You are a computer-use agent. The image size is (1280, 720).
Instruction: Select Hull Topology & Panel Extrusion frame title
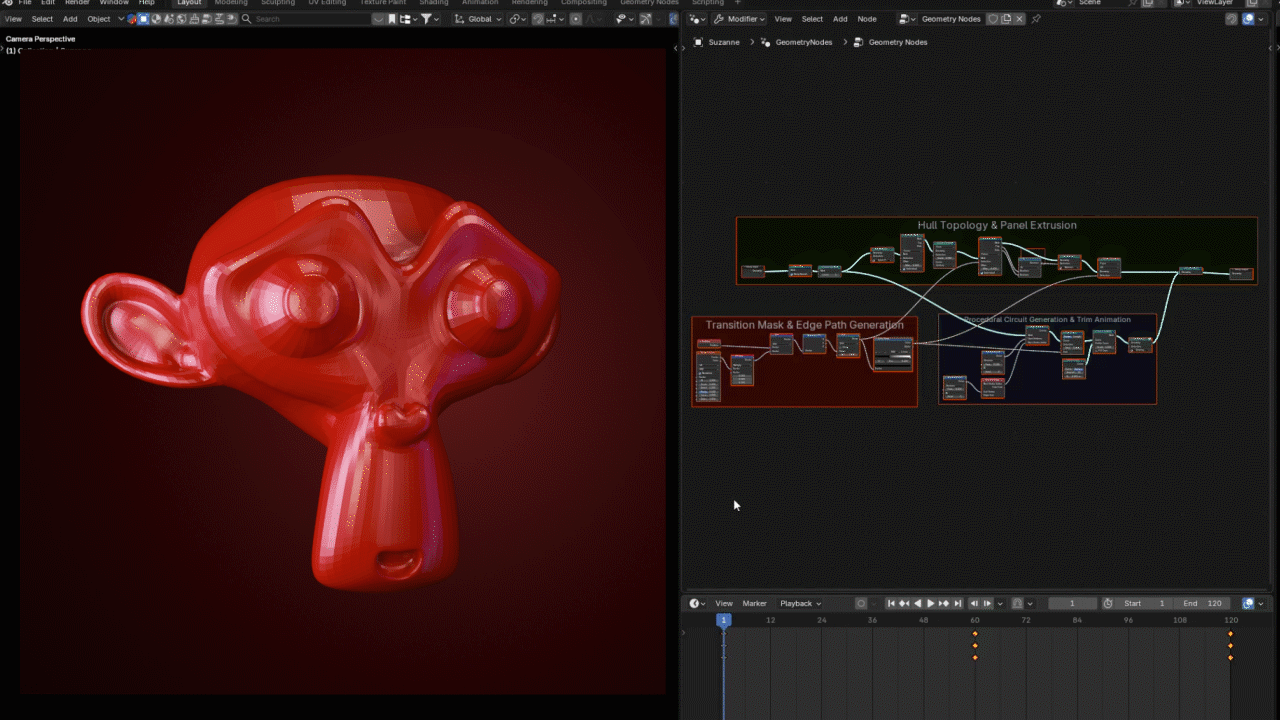997,225
